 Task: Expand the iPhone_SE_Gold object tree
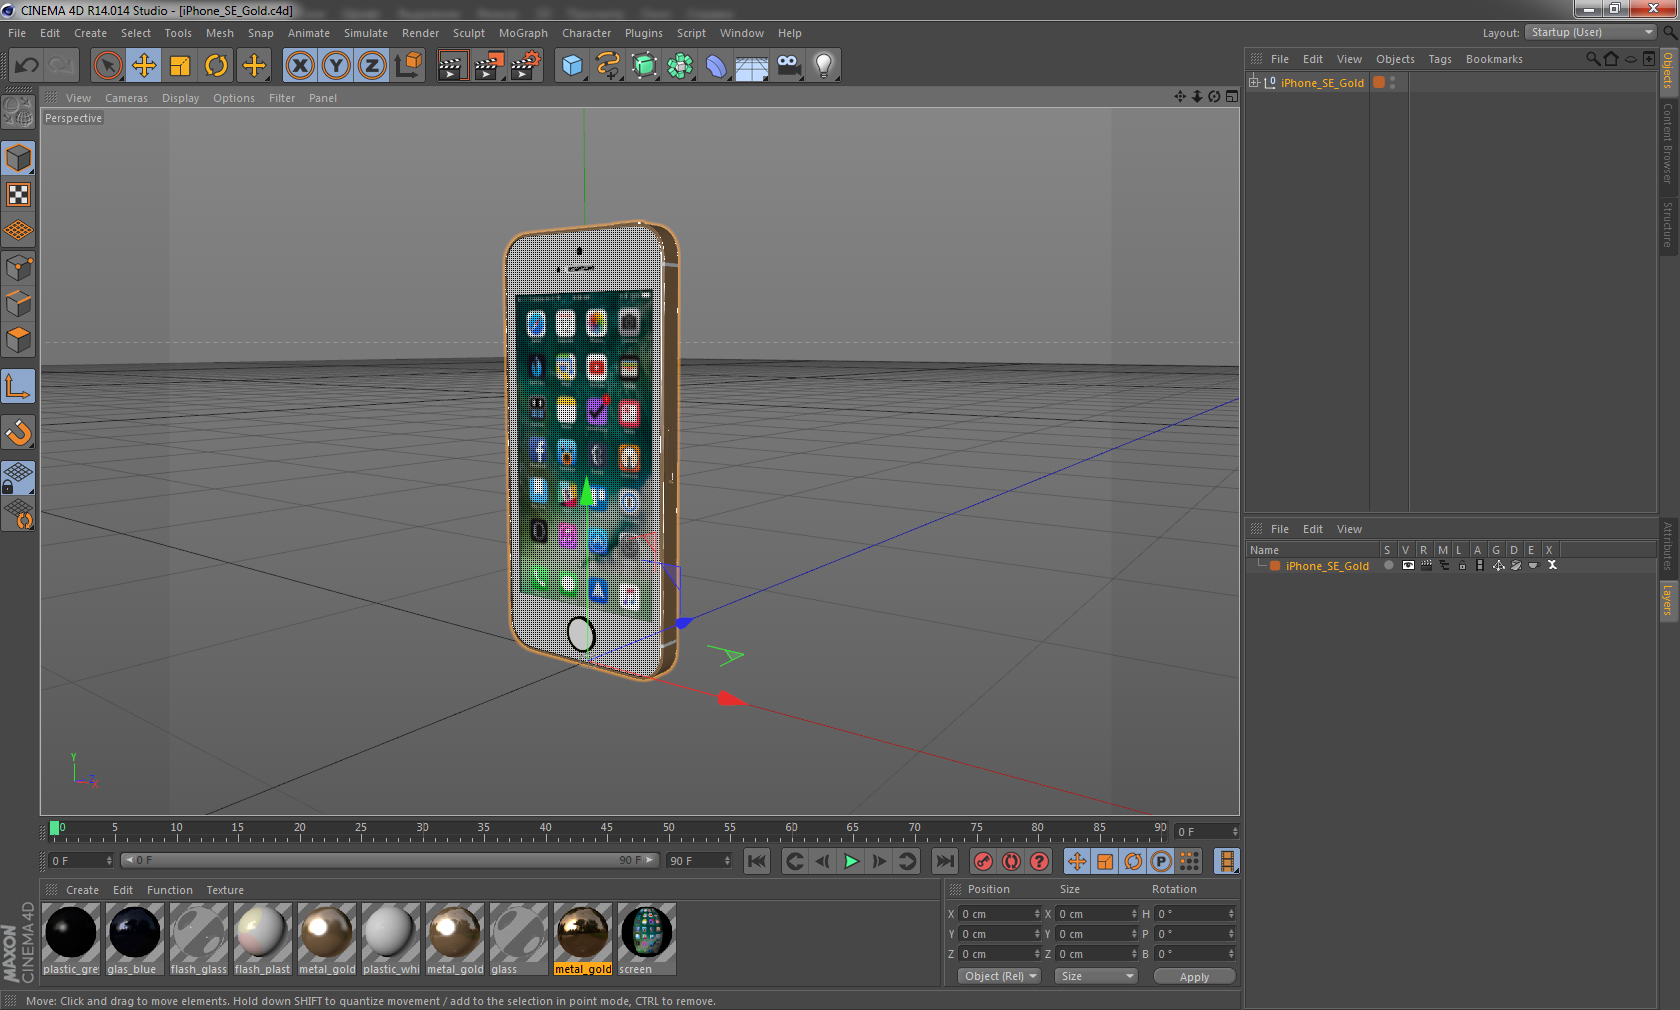click(1254, 82)
